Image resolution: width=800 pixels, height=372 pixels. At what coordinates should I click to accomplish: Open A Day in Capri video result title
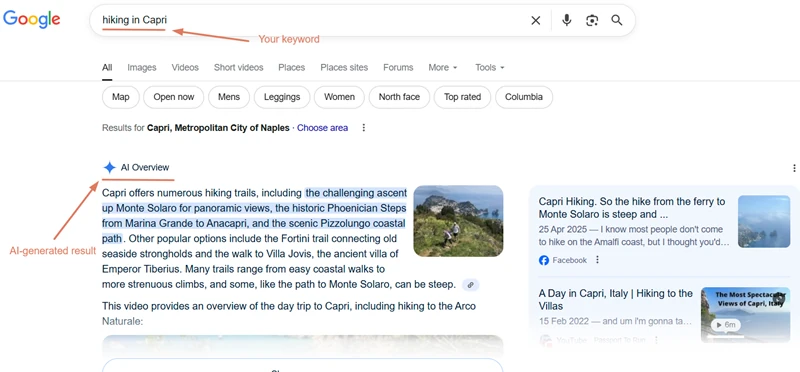(616, 300)
